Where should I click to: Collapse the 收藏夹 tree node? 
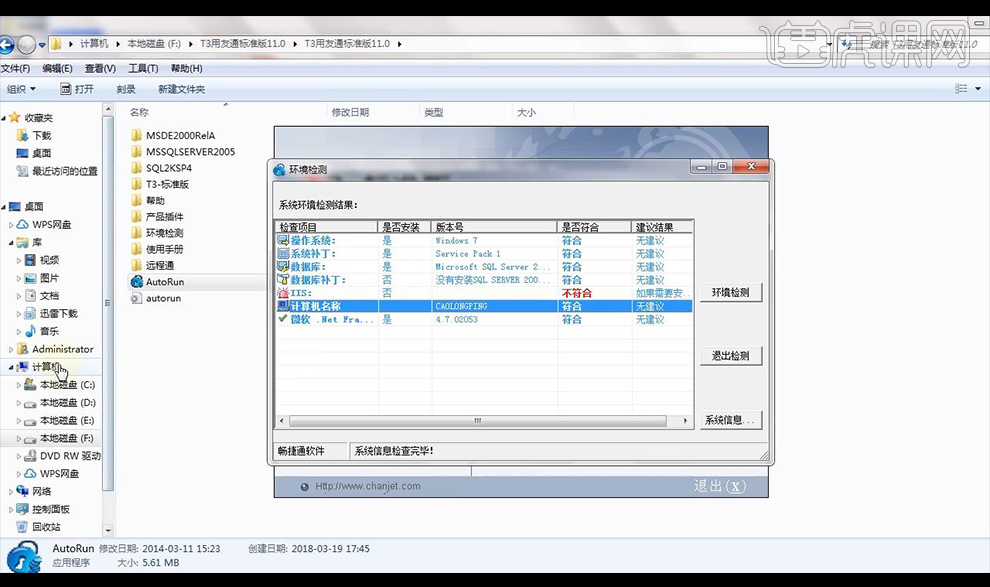tap(3, 118)
